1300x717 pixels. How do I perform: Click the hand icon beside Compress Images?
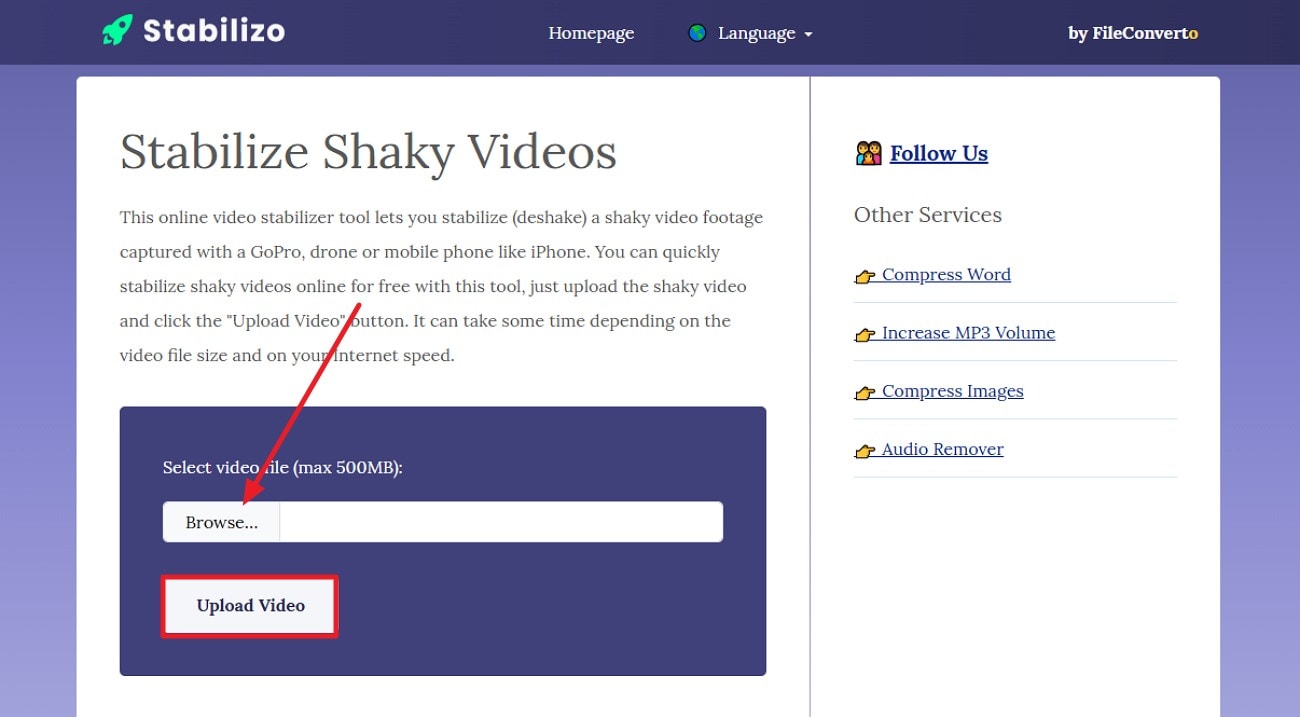click(864, 393)
